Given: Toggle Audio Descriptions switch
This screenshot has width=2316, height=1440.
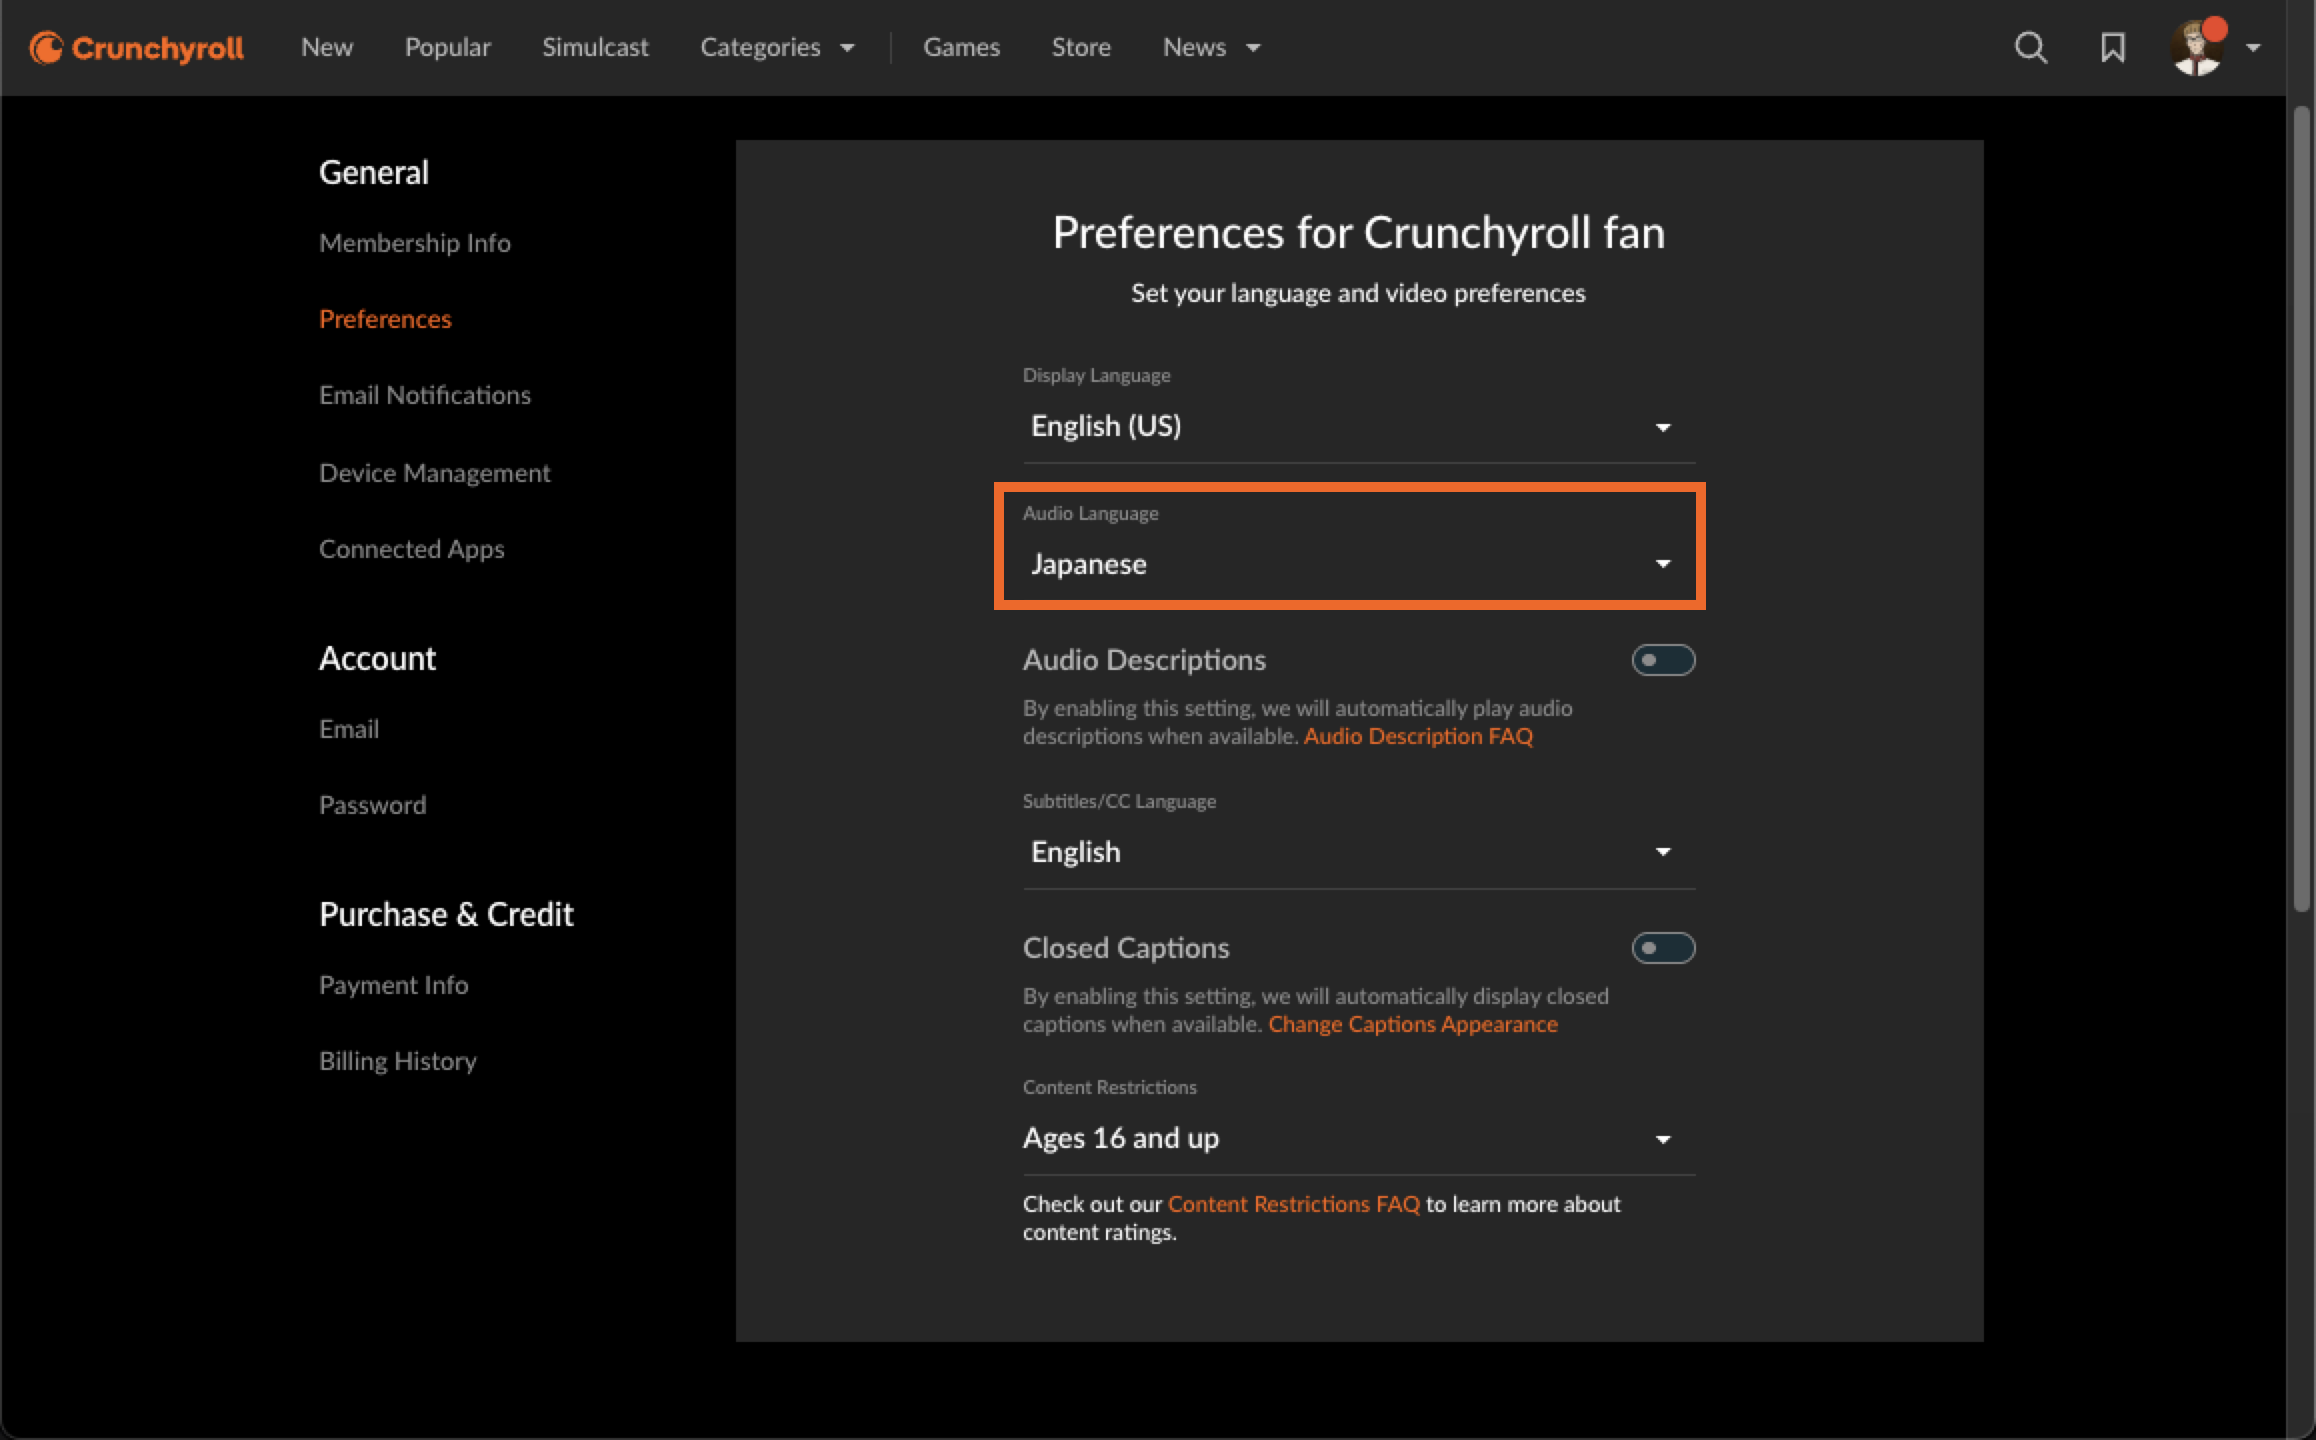Looking at the screenshot, I should 1663,660.
